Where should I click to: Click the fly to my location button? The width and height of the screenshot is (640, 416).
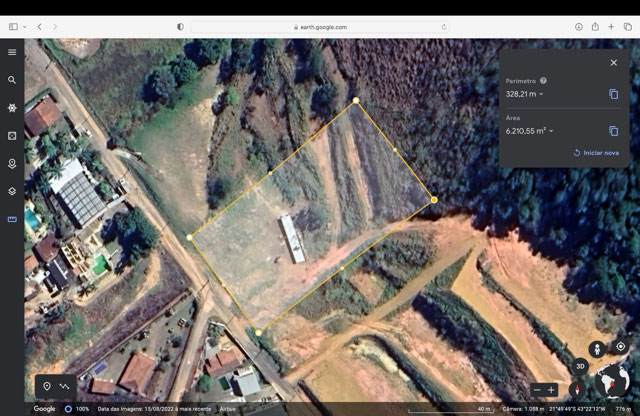pos(620,347)
